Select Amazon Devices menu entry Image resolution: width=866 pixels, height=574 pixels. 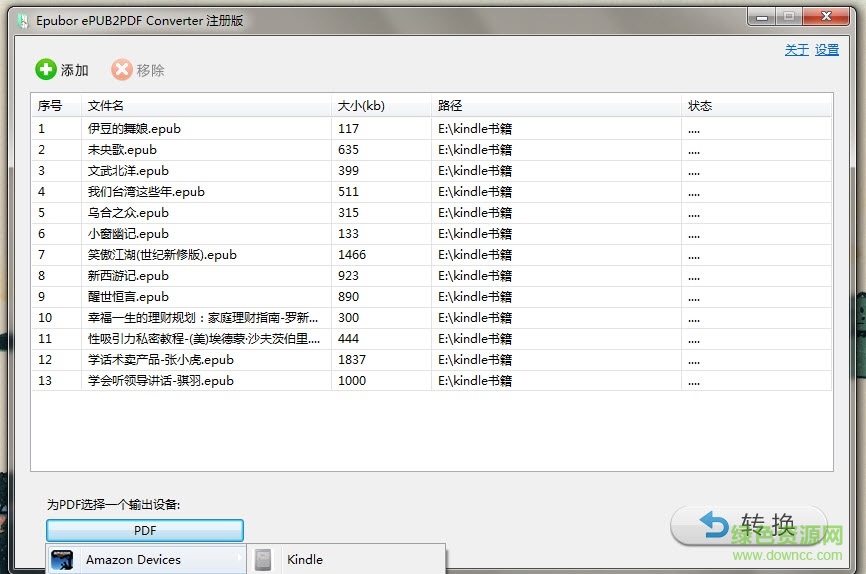[x=146, y=559]
